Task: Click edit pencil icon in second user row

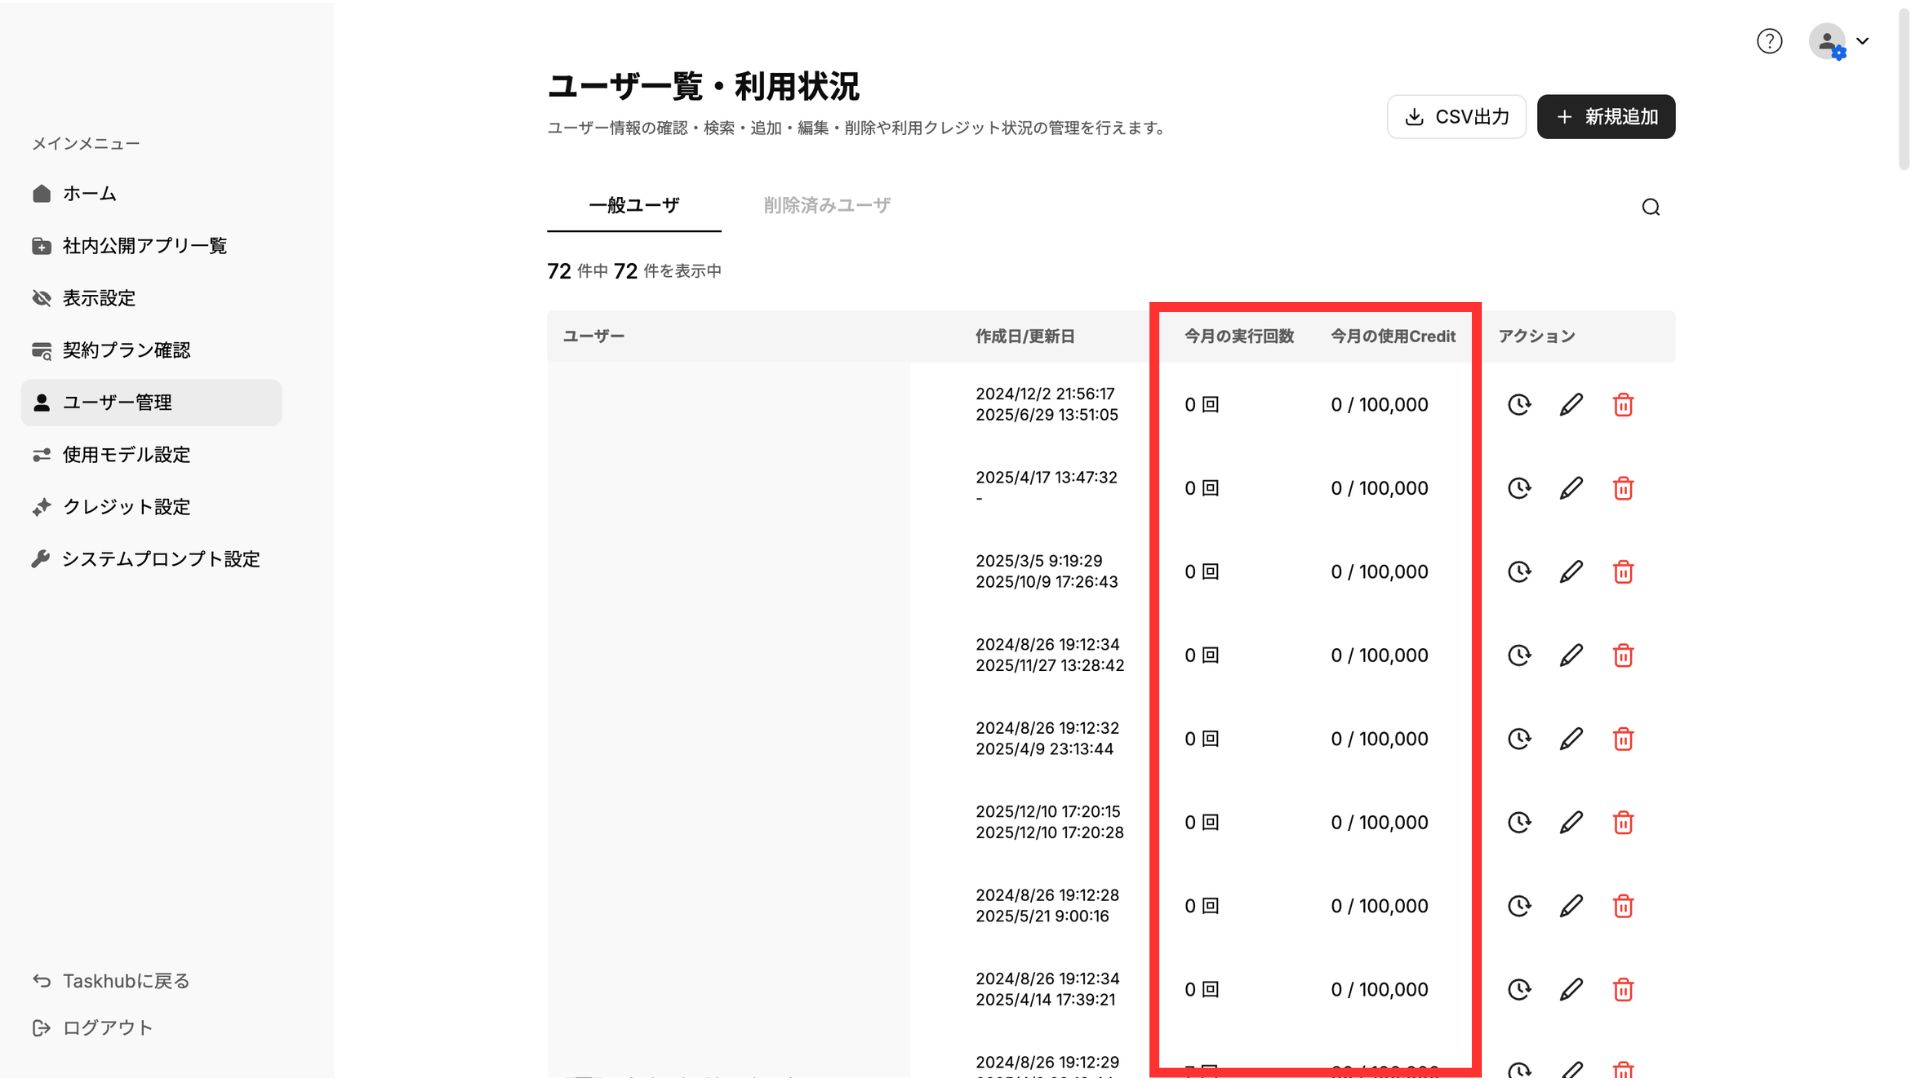Action: coord(1571,488)
